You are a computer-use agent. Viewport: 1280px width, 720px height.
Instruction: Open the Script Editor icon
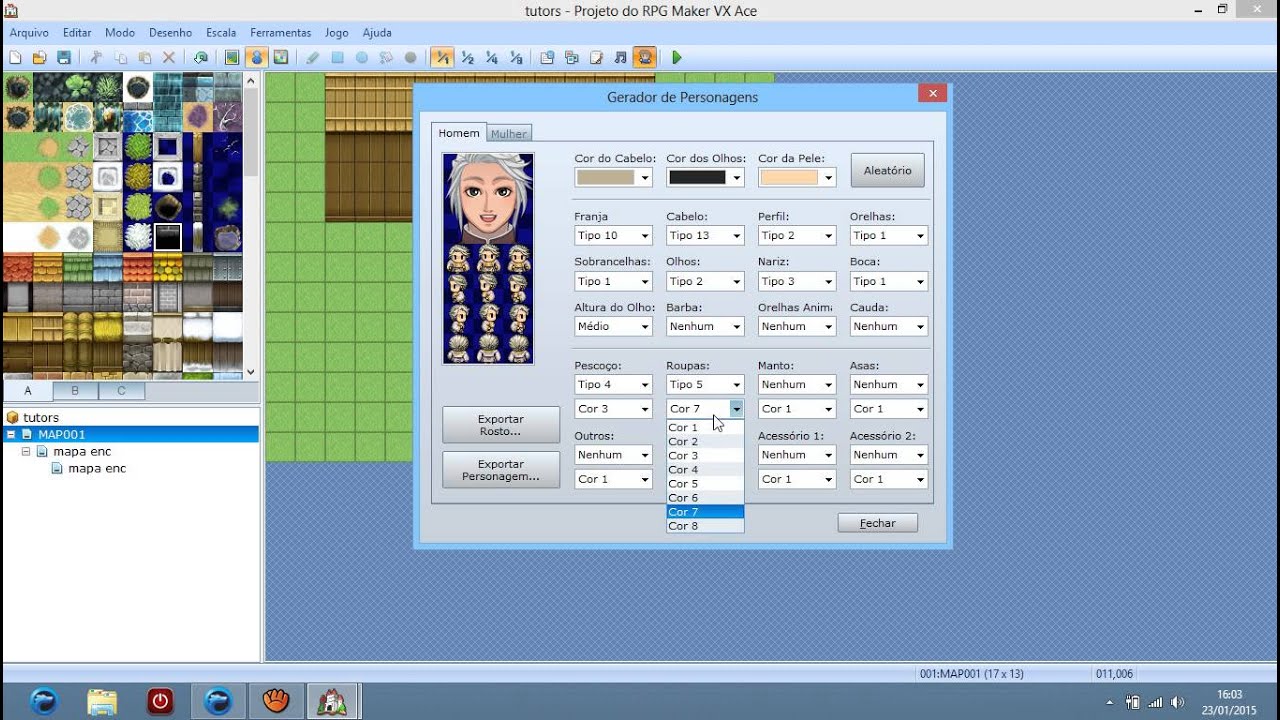(596, 58)
